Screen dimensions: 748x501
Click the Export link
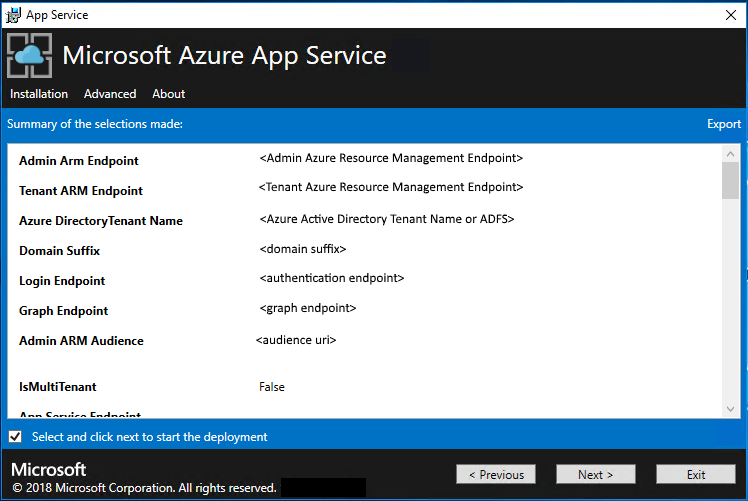(x=724, y=124)
